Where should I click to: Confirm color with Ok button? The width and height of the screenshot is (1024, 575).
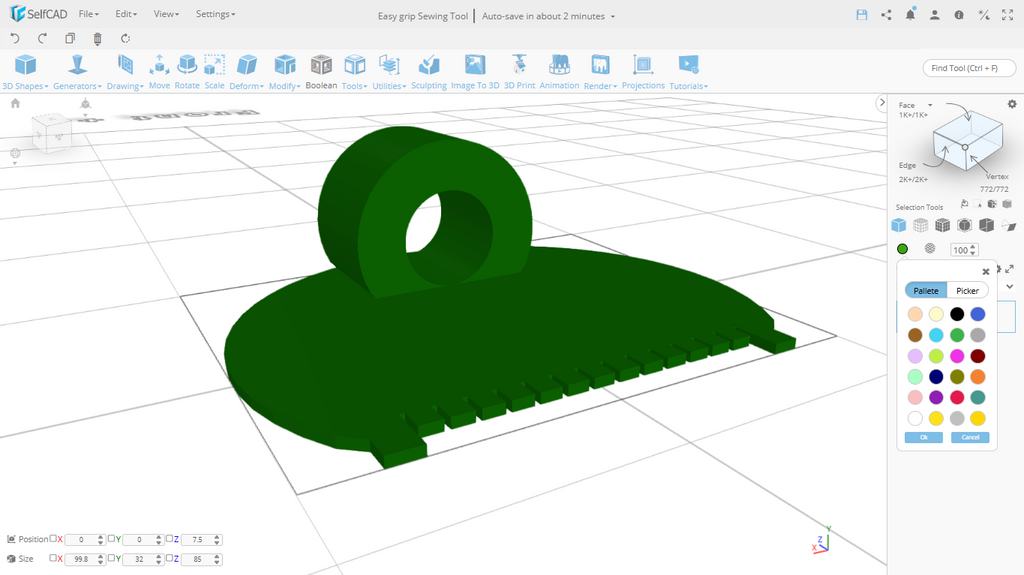click(923, 437)
